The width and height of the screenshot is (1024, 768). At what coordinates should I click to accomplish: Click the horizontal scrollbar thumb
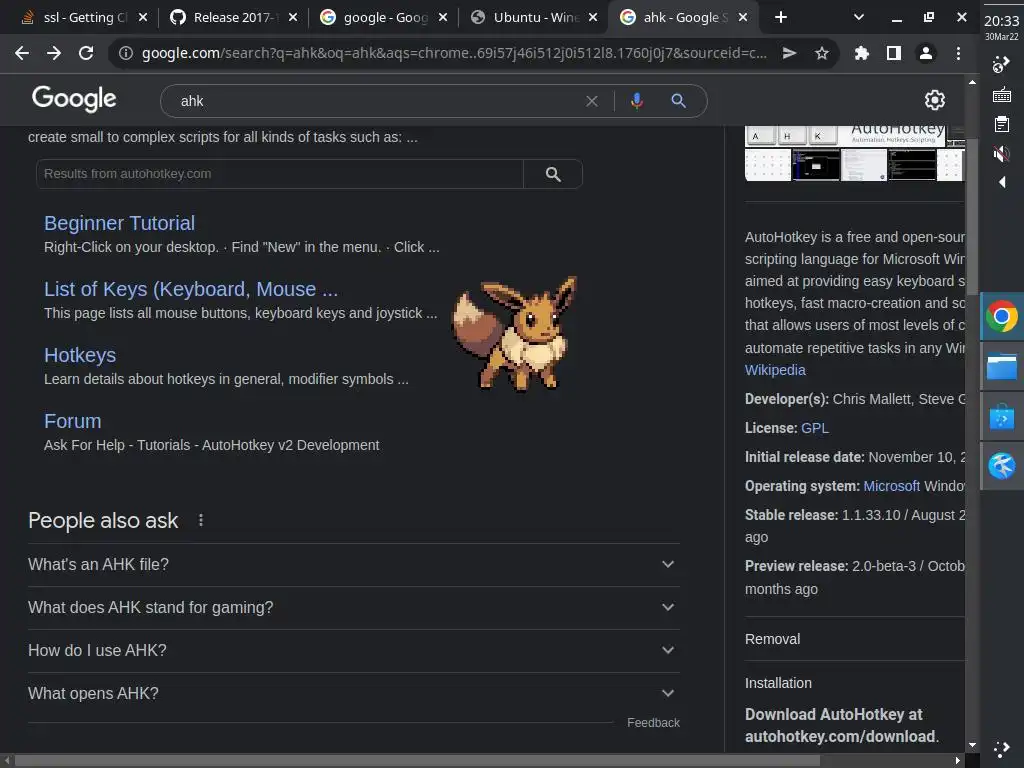coord(417,761)
